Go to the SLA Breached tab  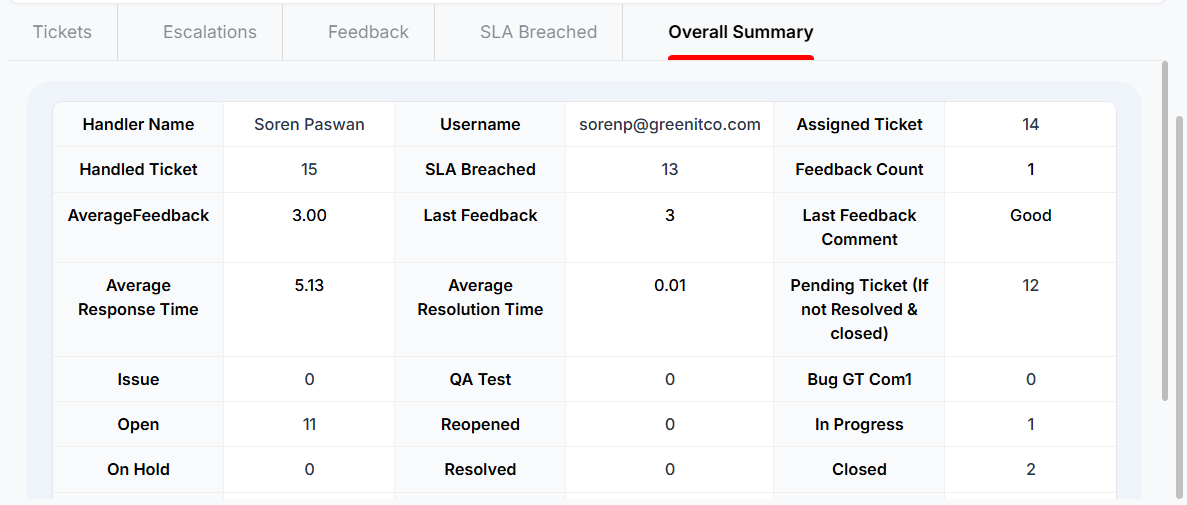tap(538, 33)
